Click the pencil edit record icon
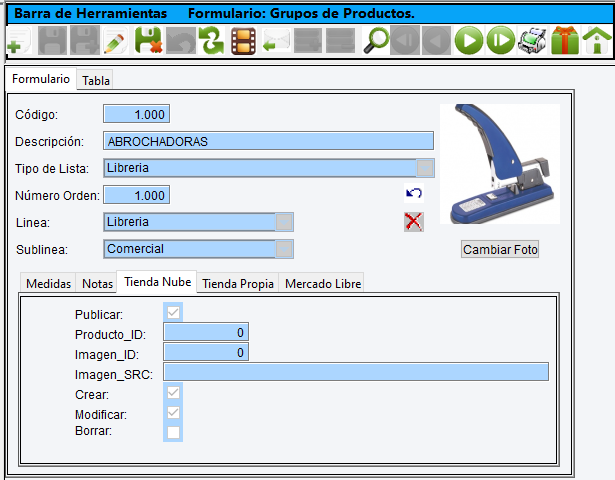615x480 pixels. point(116,40)
